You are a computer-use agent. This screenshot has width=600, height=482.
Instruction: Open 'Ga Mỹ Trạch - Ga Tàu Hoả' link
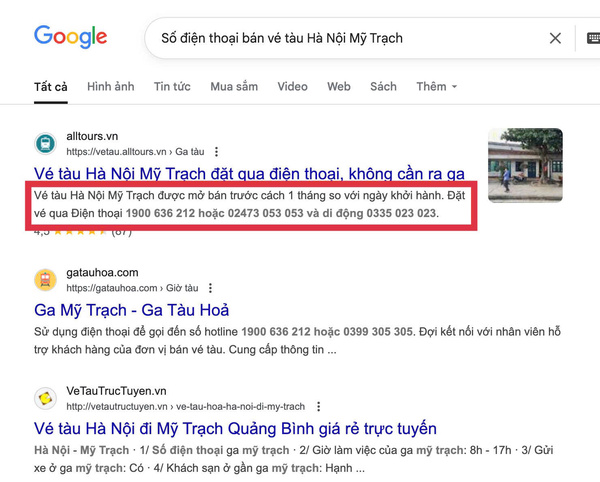(x=132, y=310)
